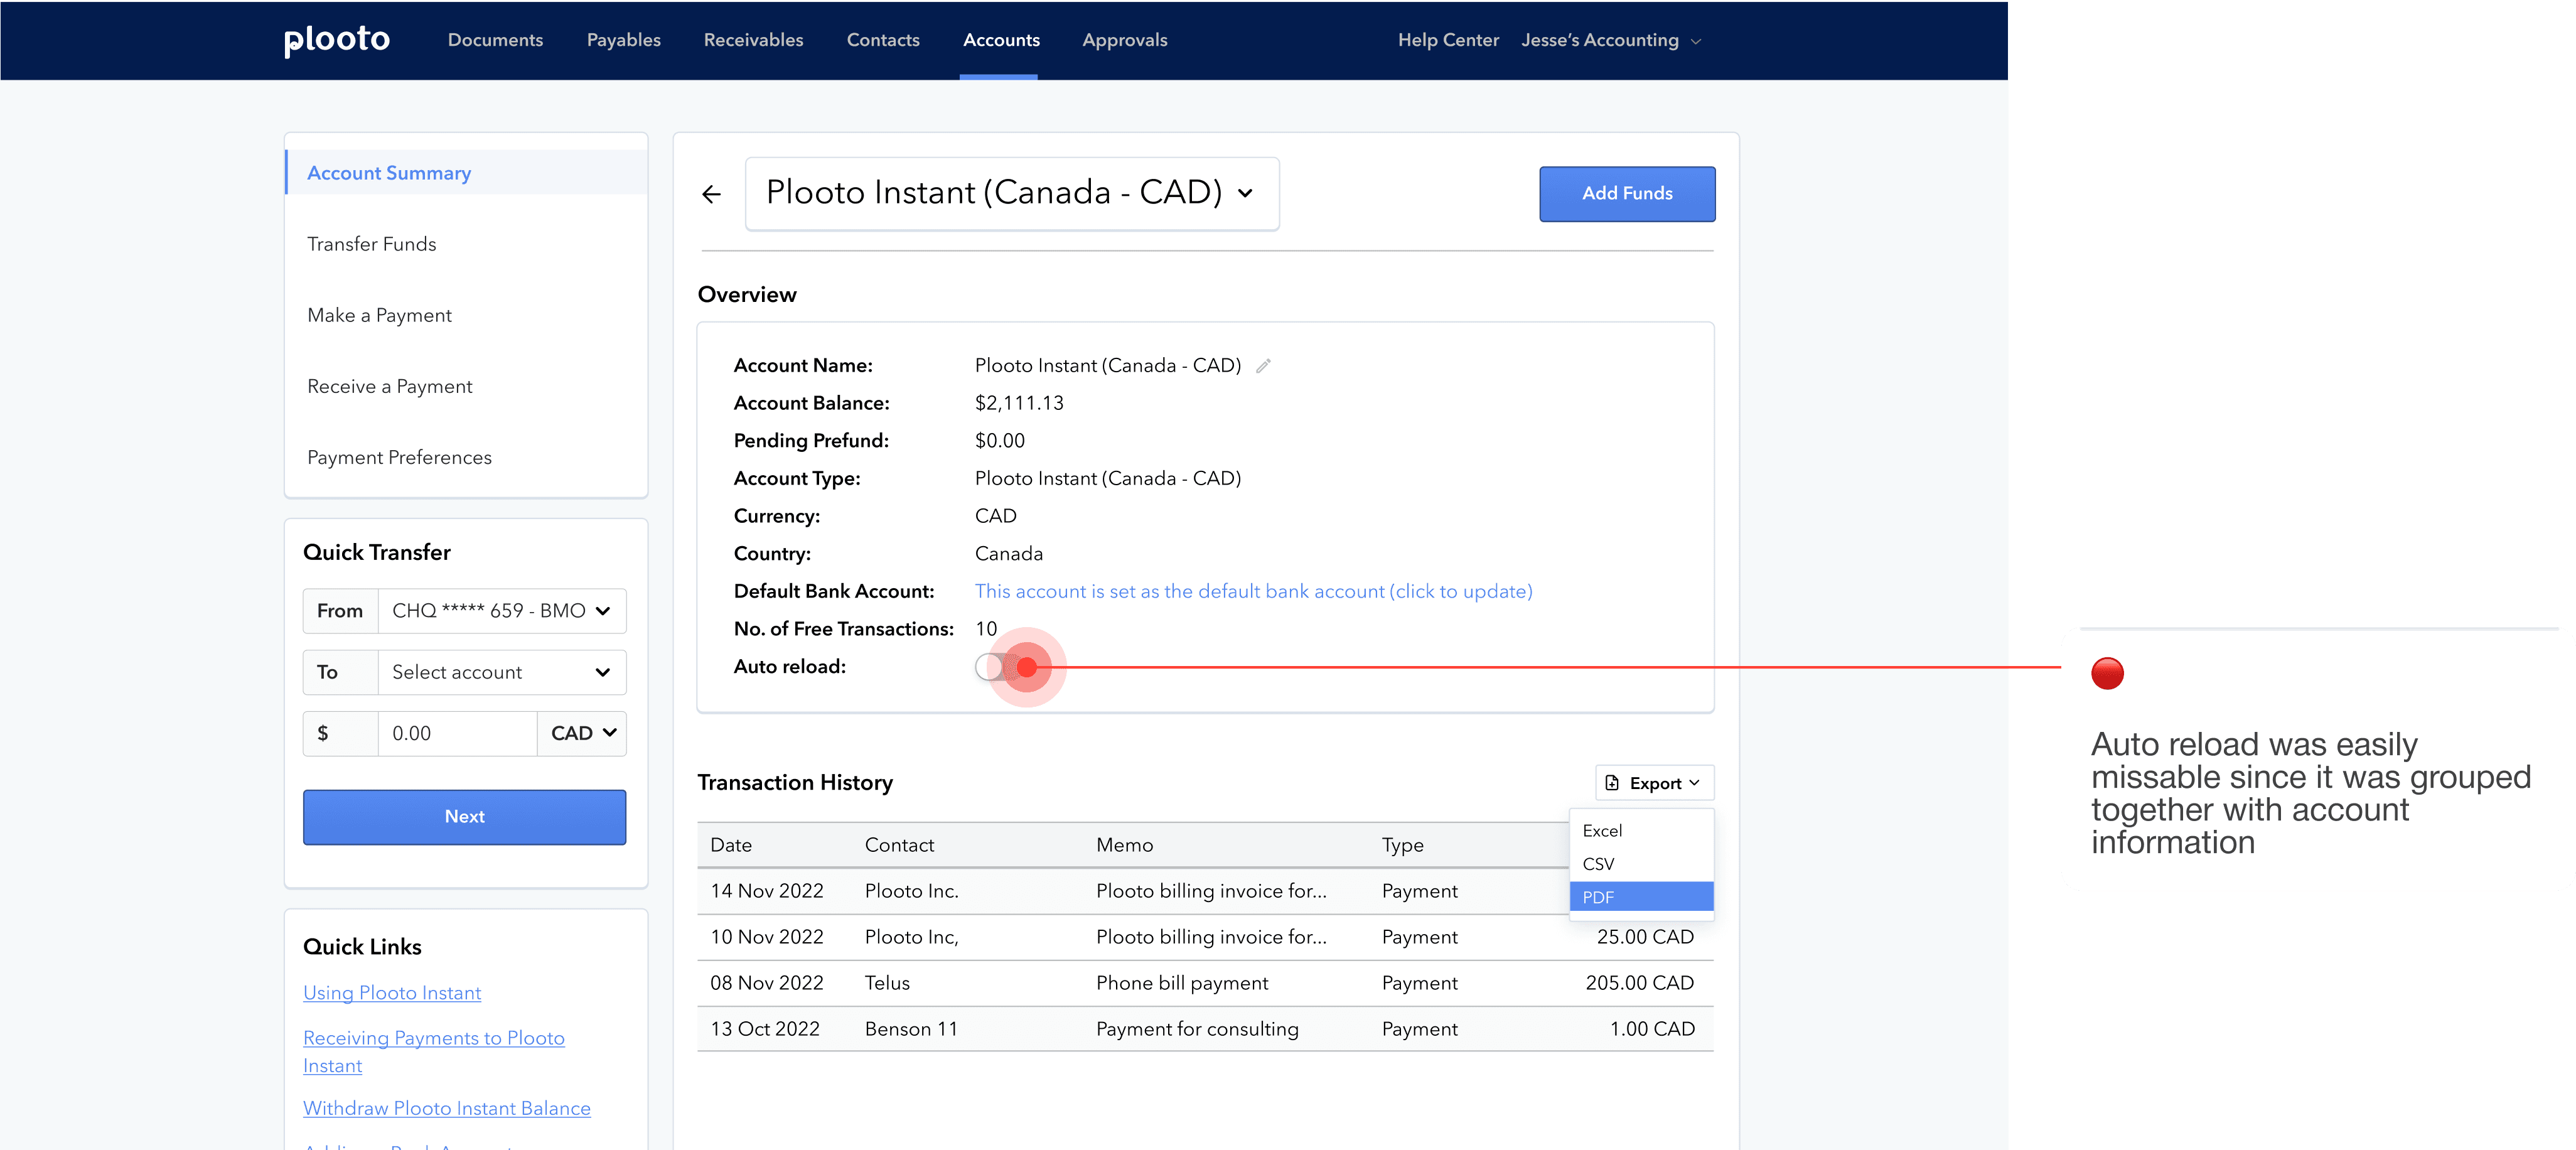The image size is (2576, 1150).
Task: Open the Documents tab
Action: point(495,40)
